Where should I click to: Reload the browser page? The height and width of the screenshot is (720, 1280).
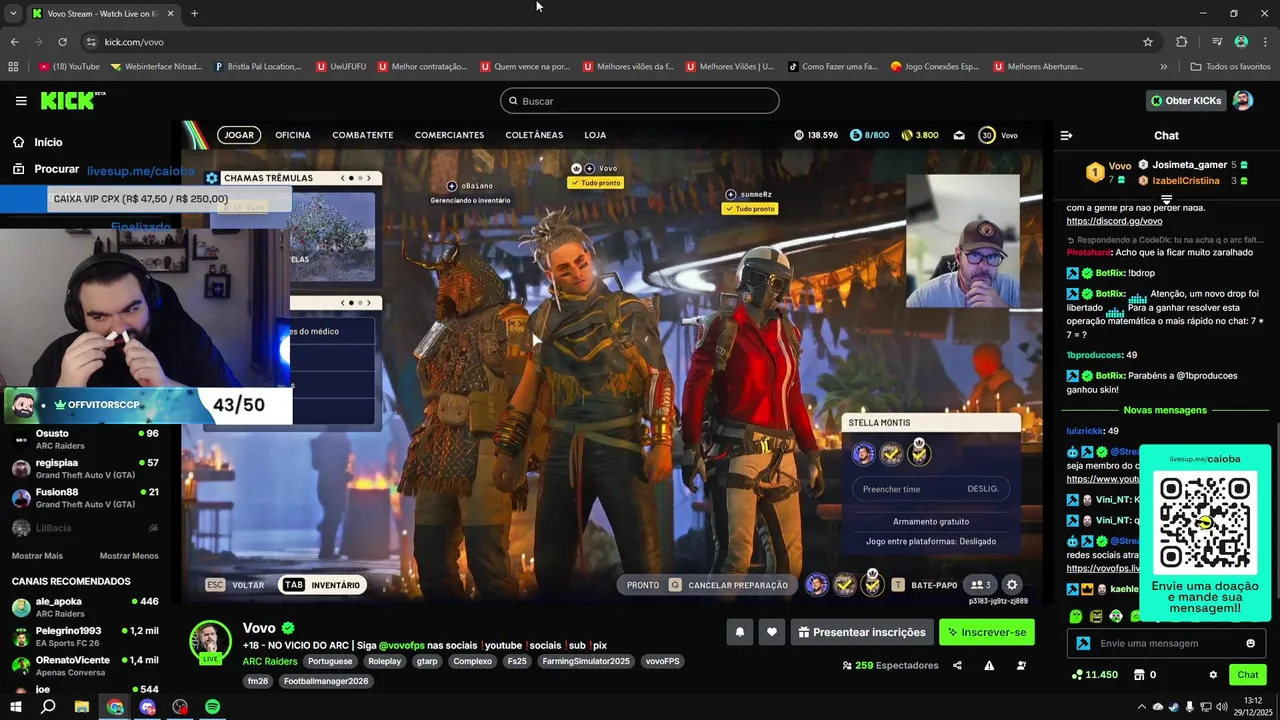(62, 42)
